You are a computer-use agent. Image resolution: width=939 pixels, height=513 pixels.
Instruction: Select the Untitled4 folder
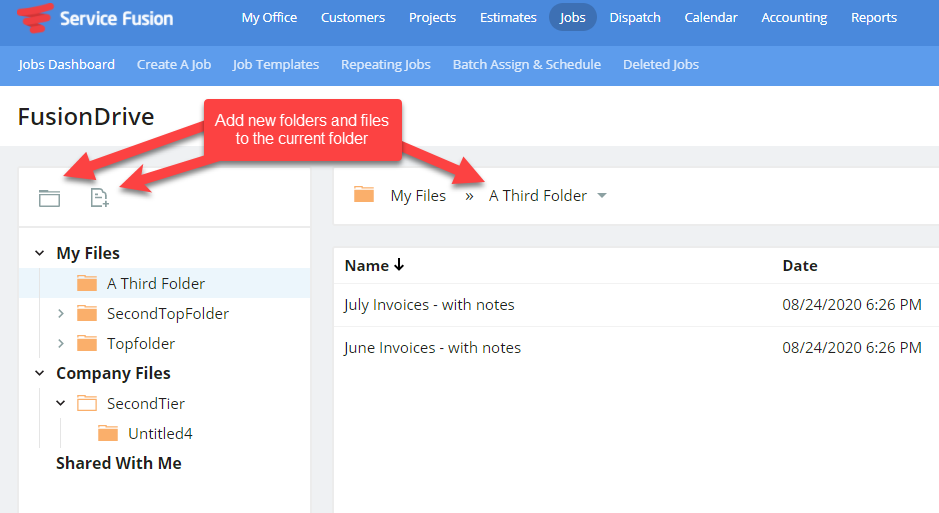pos(160,433)
